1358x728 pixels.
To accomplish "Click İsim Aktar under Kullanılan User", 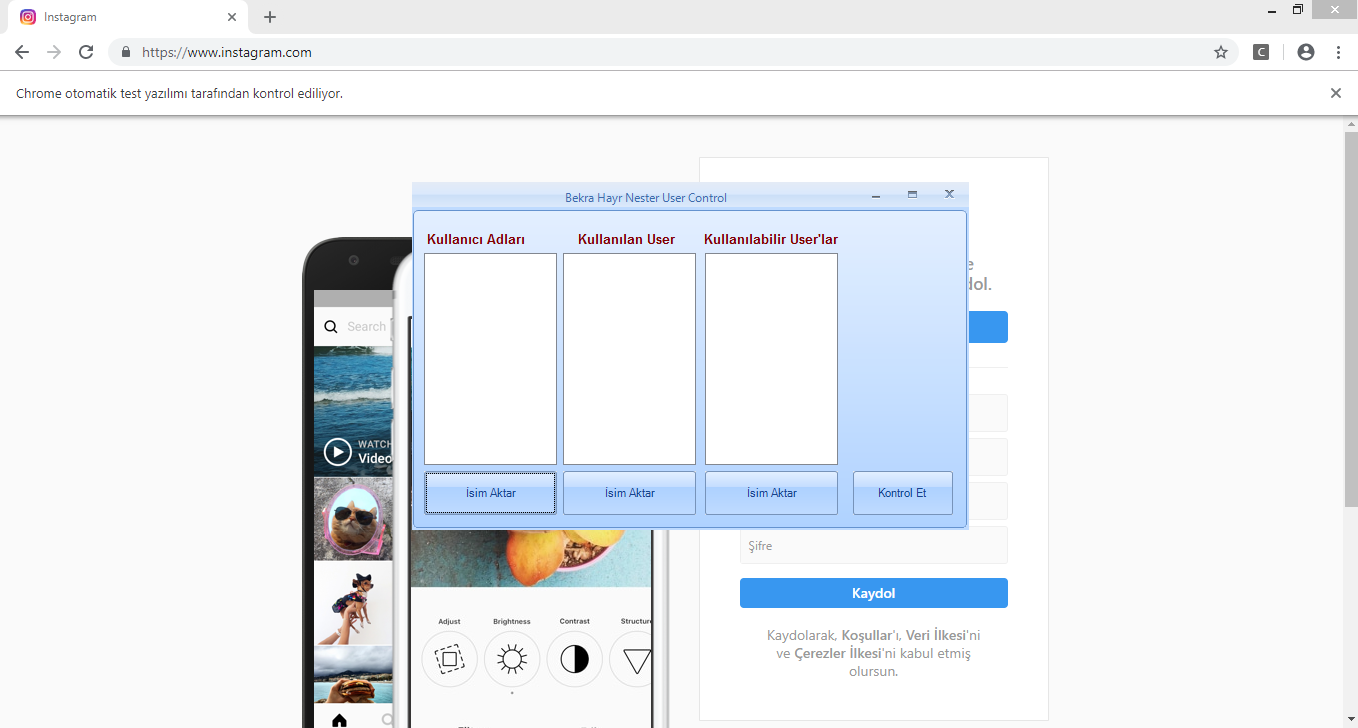I will pos(629,493).
